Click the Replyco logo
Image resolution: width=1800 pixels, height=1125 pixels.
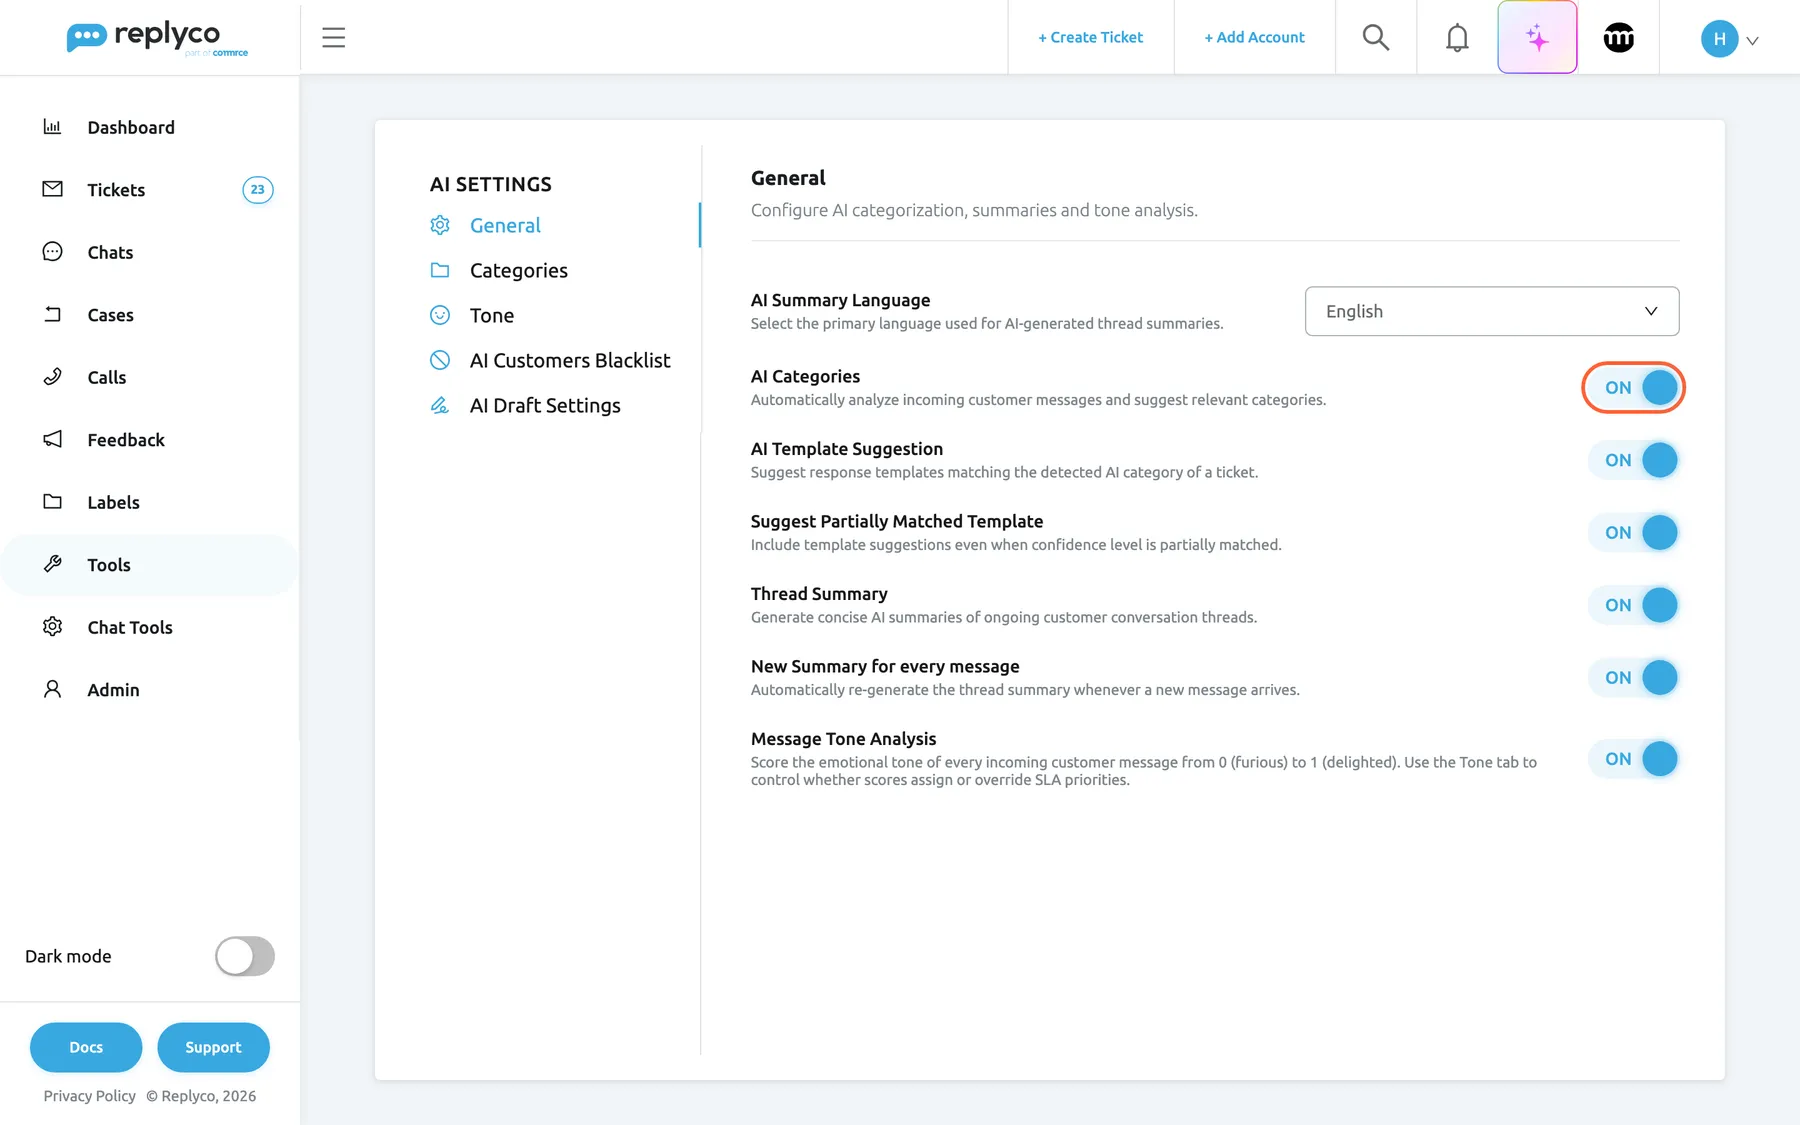157,38
